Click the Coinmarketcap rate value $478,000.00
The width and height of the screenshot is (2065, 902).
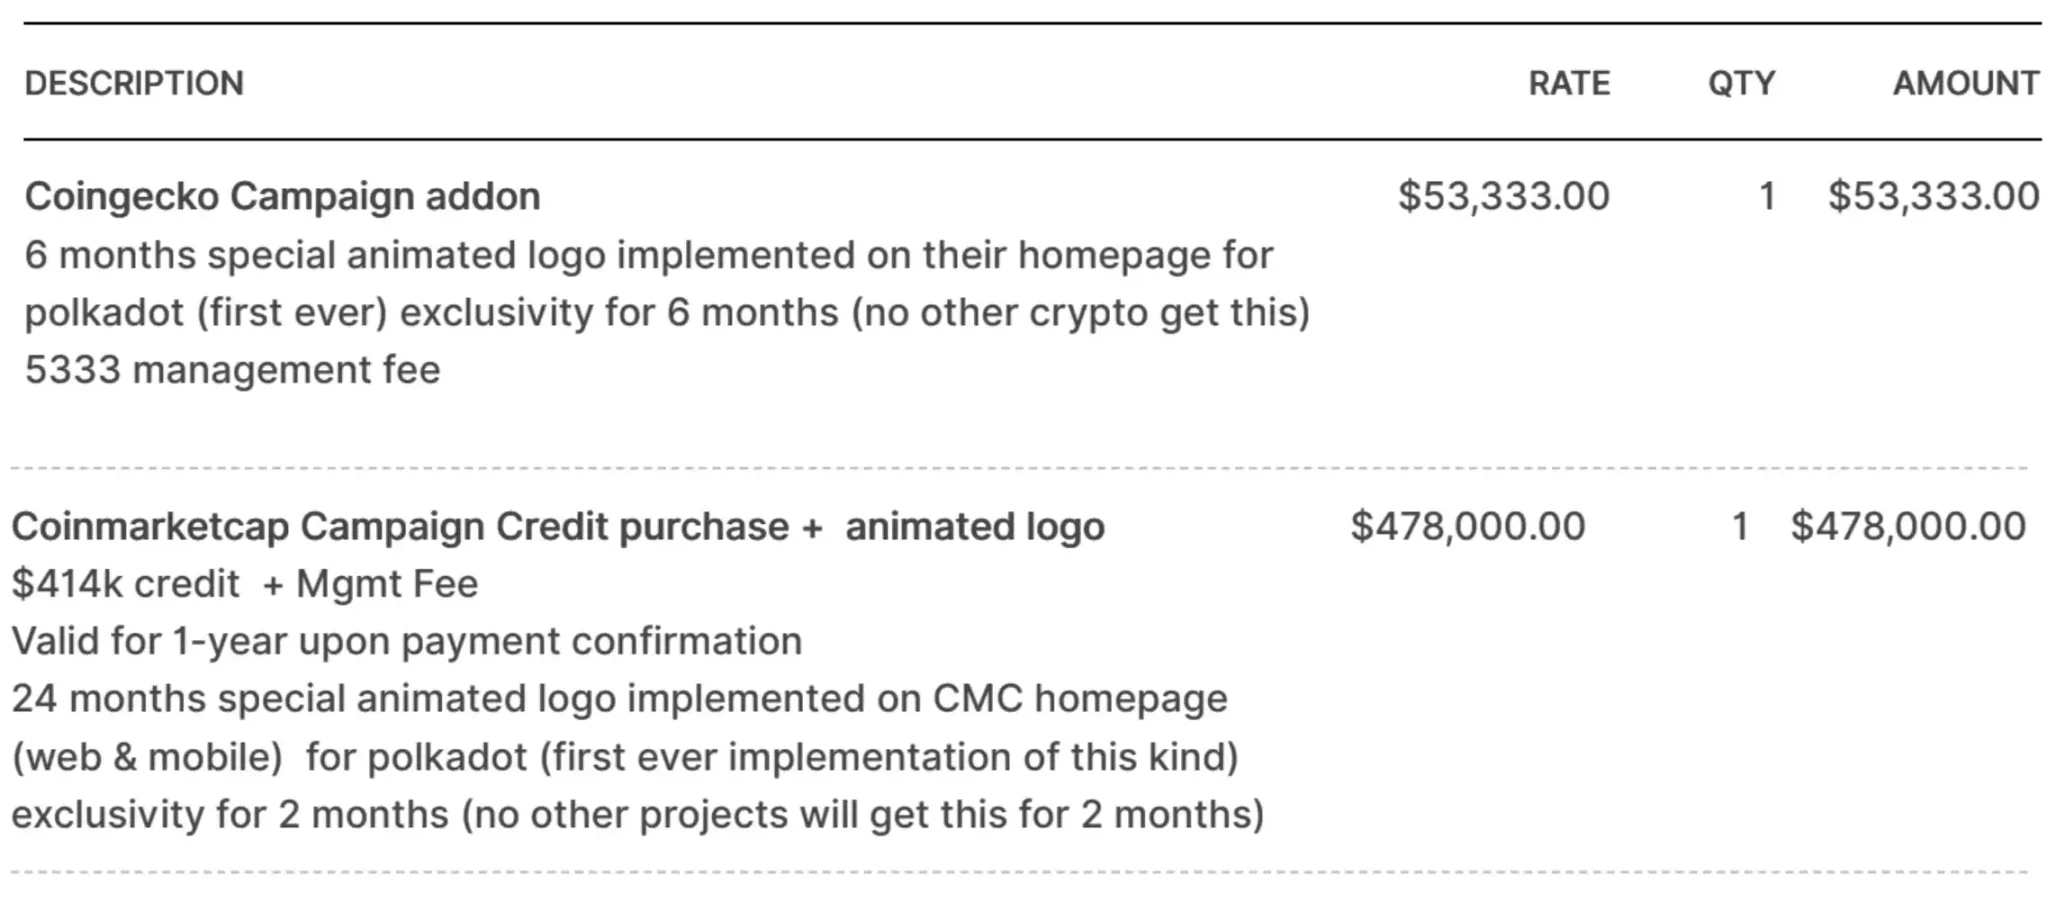(x=1467, y=527)
